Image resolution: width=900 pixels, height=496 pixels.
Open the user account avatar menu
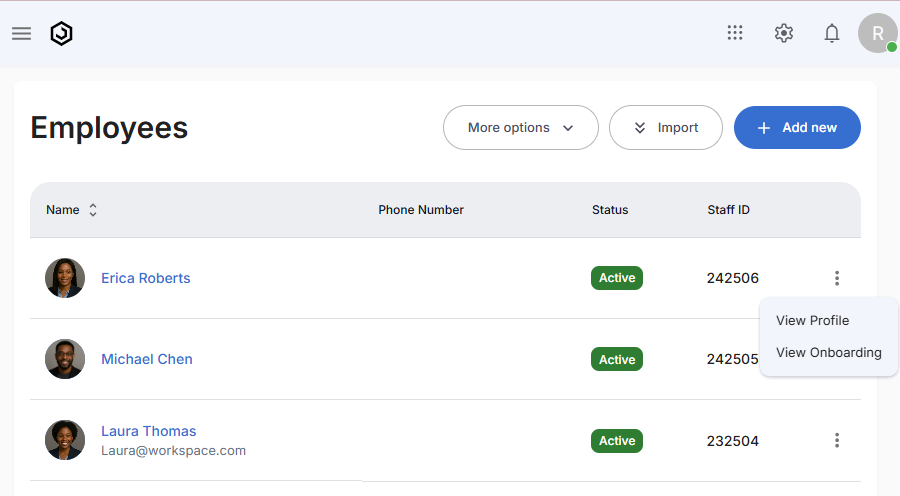(x=877, y=33)
